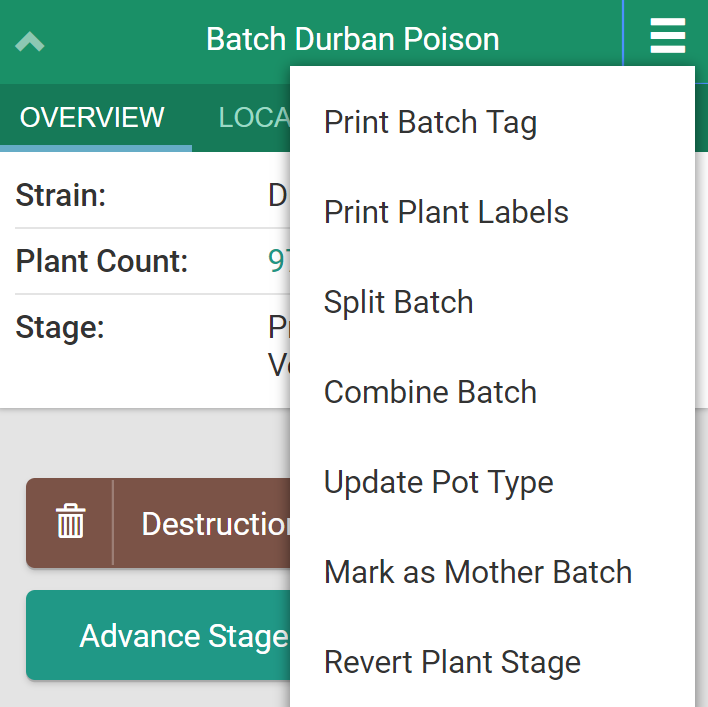Screen dimensions: 708x707
Task: Click the partially hidden Stage value text
Action: click(278, 346)
